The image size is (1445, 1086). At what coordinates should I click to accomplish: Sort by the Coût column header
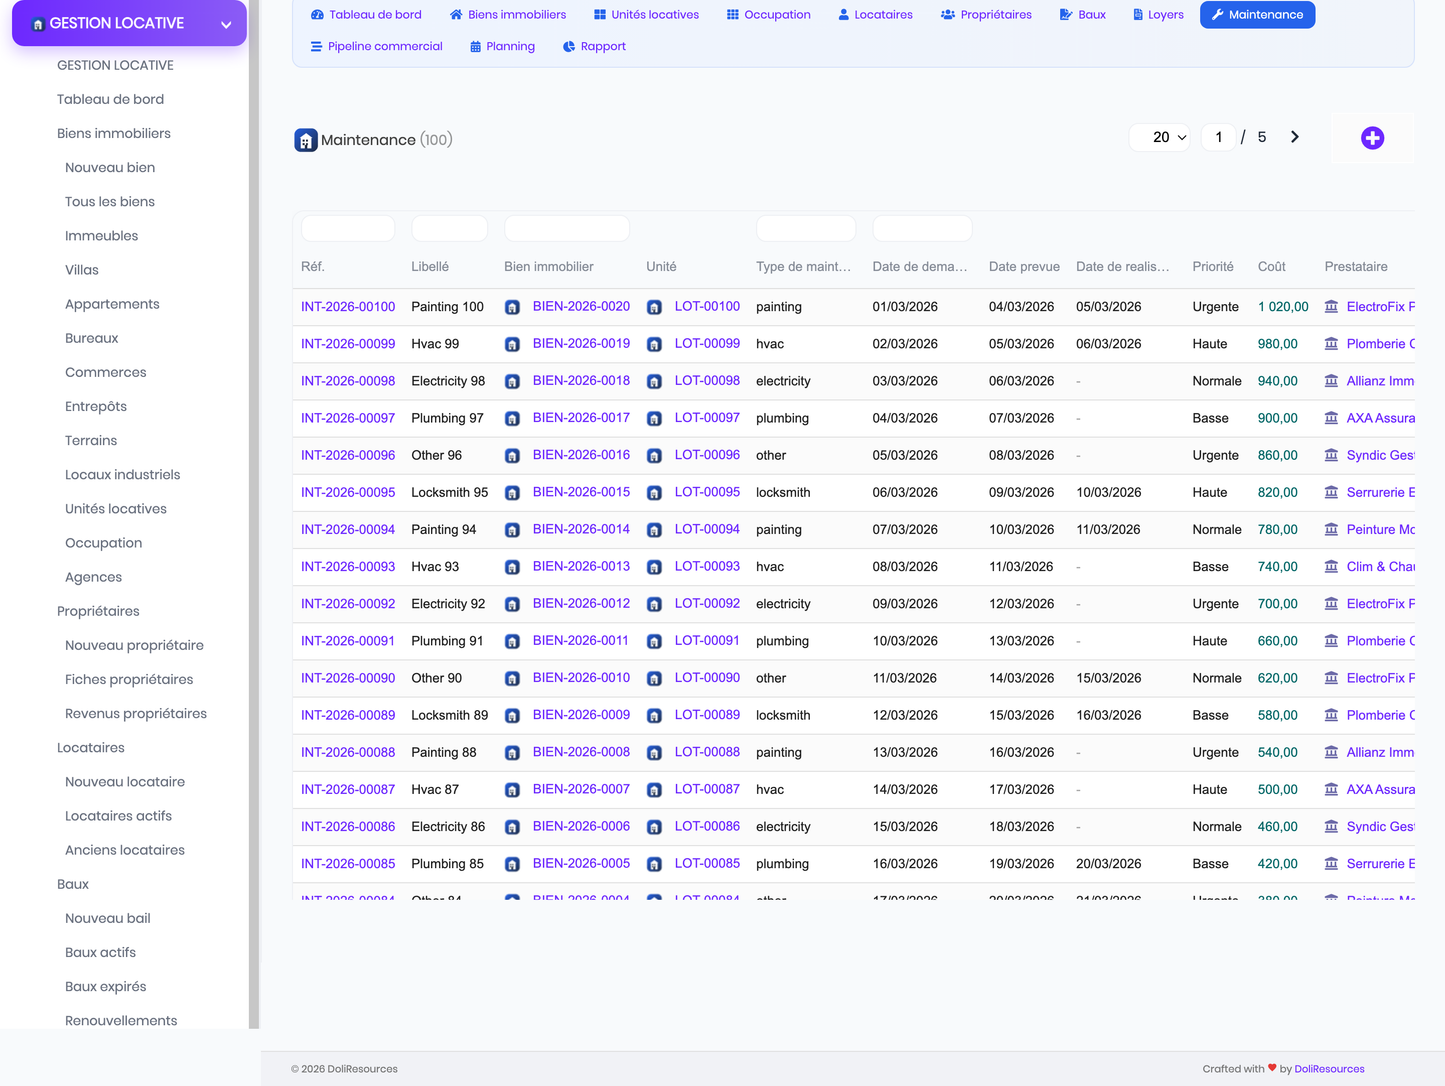(1272, 267)
